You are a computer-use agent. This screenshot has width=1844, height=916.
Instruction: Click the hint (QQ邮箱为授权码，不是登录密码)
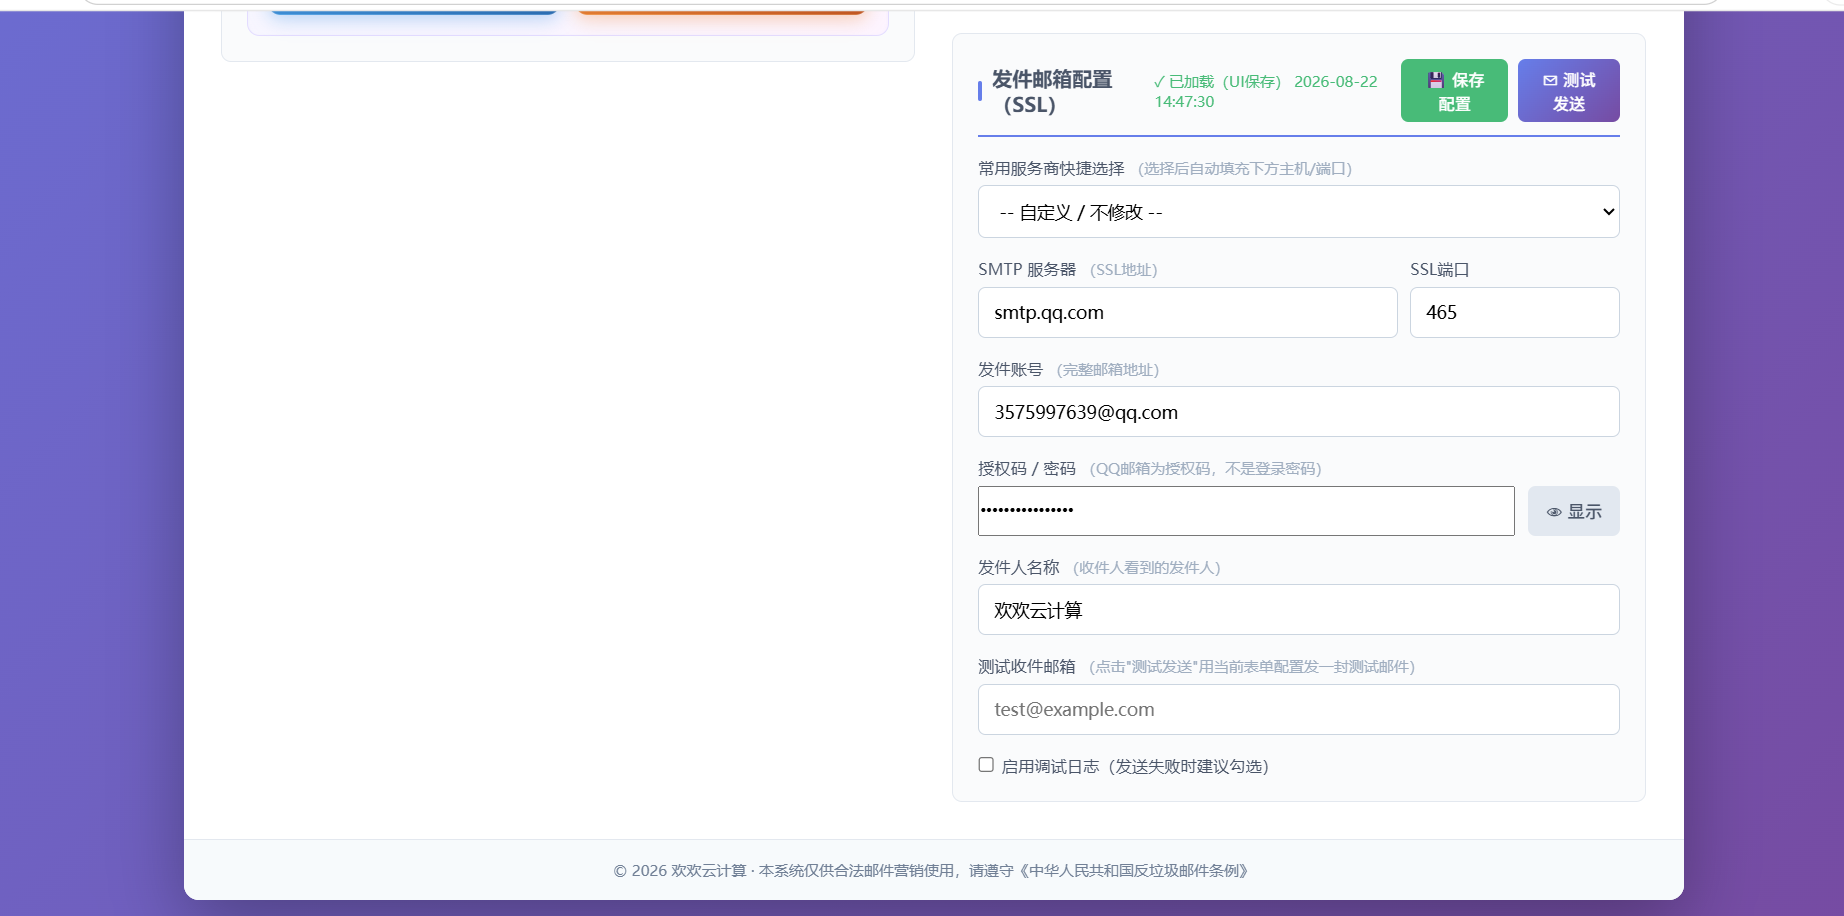[x=1205, y=469]
